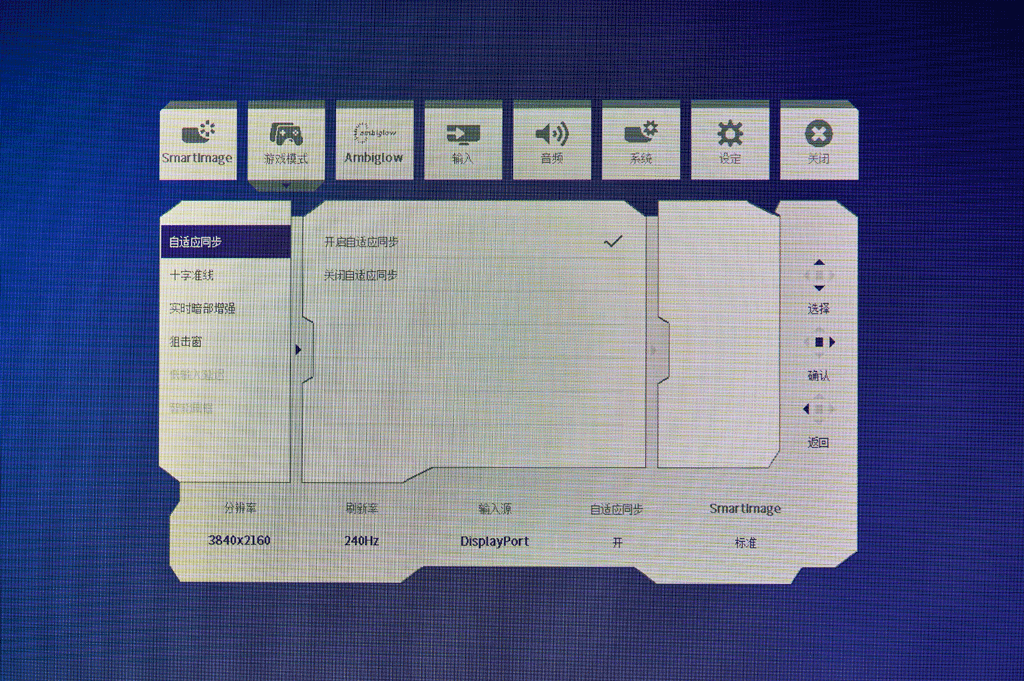Click the small triangle under 游戏模式 tab

point(286,186)
